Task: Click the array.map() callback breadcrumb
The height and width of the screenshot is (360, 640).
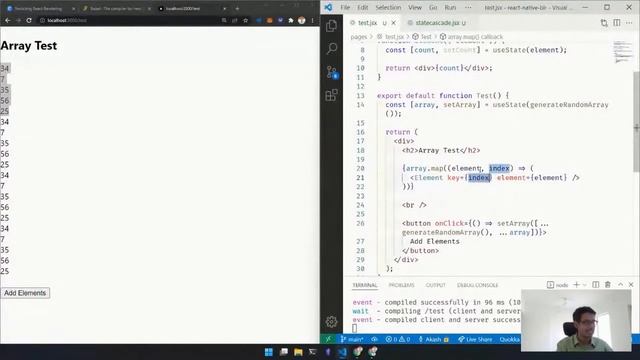Action: [475, 37]
